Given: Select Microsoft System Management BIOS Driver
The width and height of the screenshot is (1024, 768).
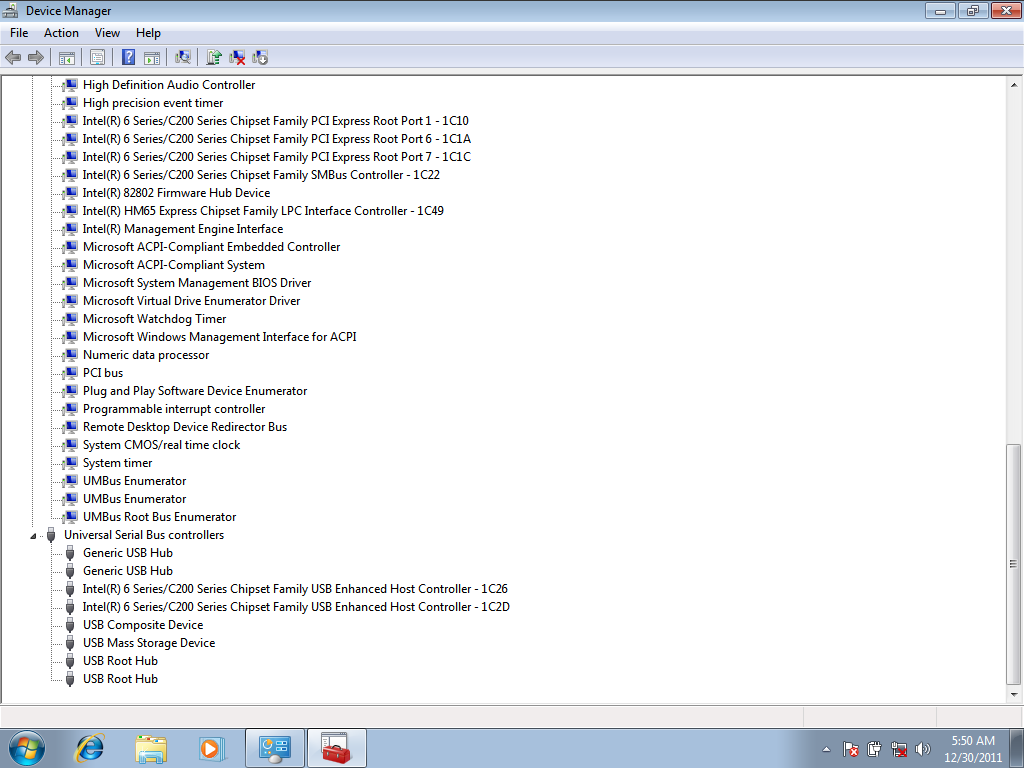Looking at the screenshot, I should pyautogui.click(x=197, y=283).
